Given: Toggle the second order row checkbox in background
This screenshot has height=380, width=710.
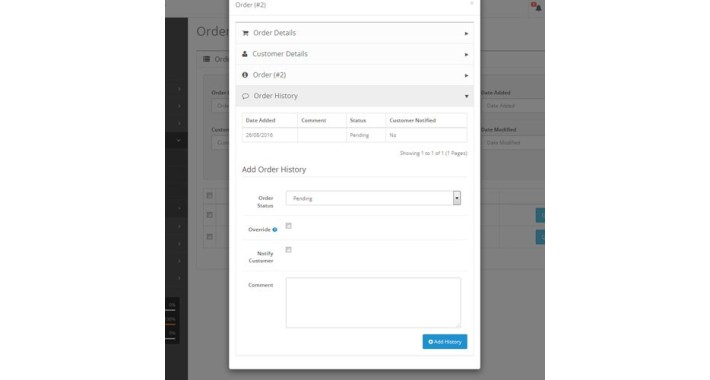Looking at the screenshot, I should pyautogui.click(x=209, y=236).
